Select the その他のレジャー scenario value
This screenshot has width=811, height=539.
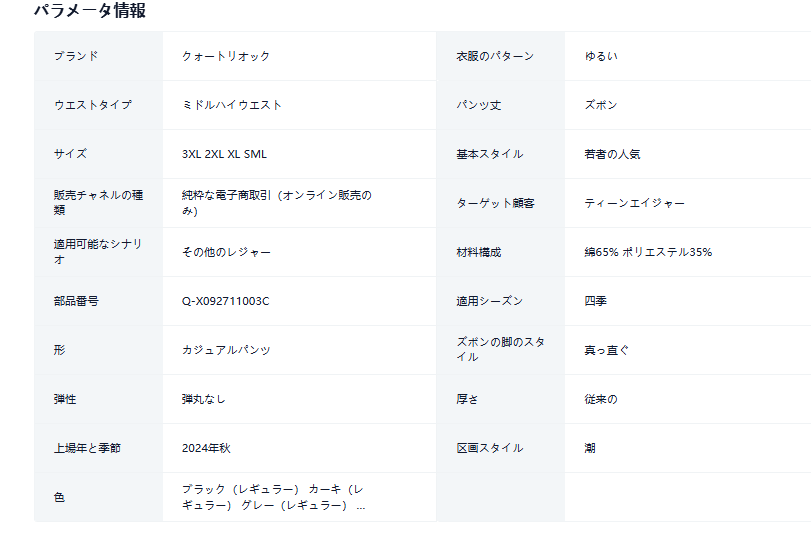tap(226, 252)
